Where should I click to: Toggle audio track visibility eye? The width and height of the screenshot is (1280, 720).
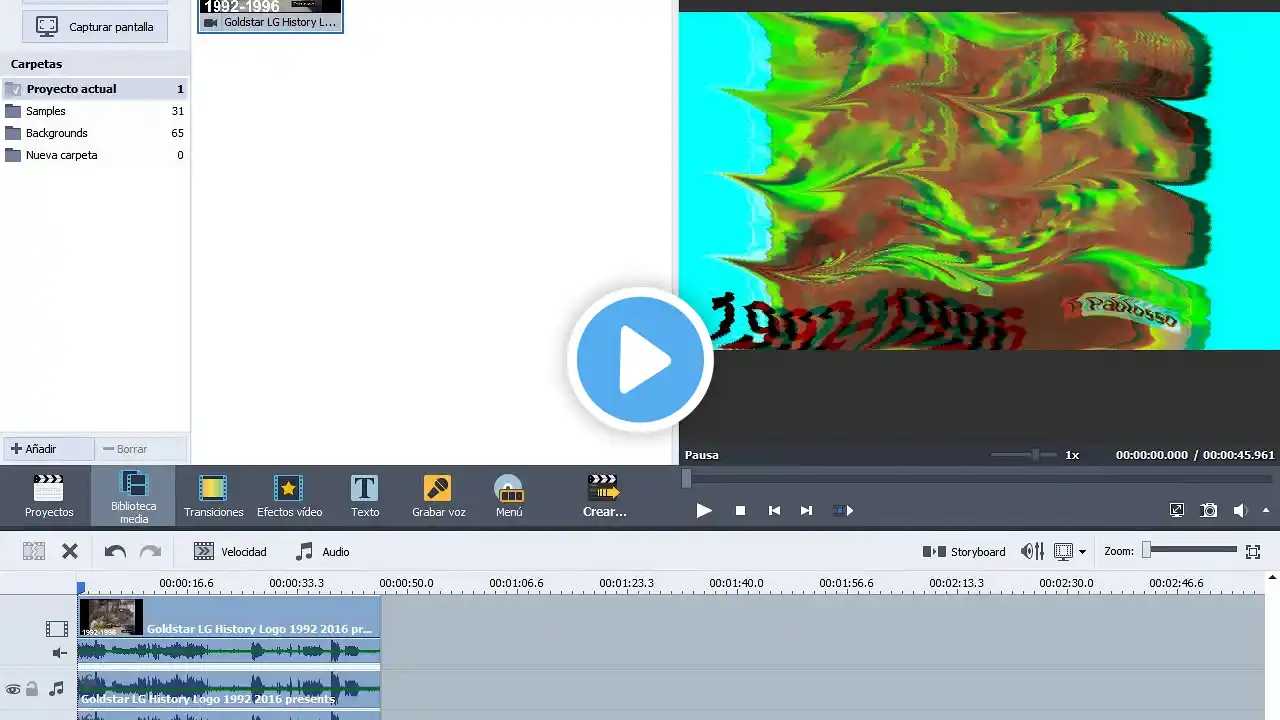click(x=13, y=689)
